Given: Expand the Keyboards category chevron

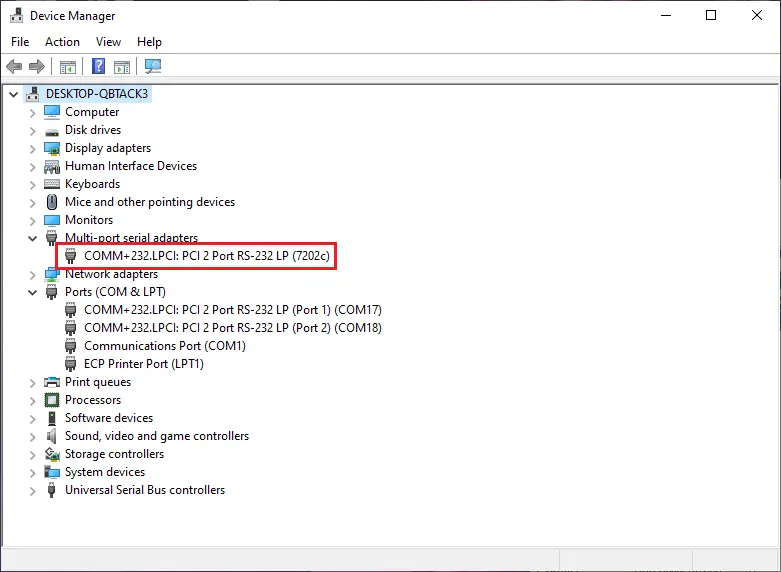Looking at the screenshot, I should pos(32,184).
